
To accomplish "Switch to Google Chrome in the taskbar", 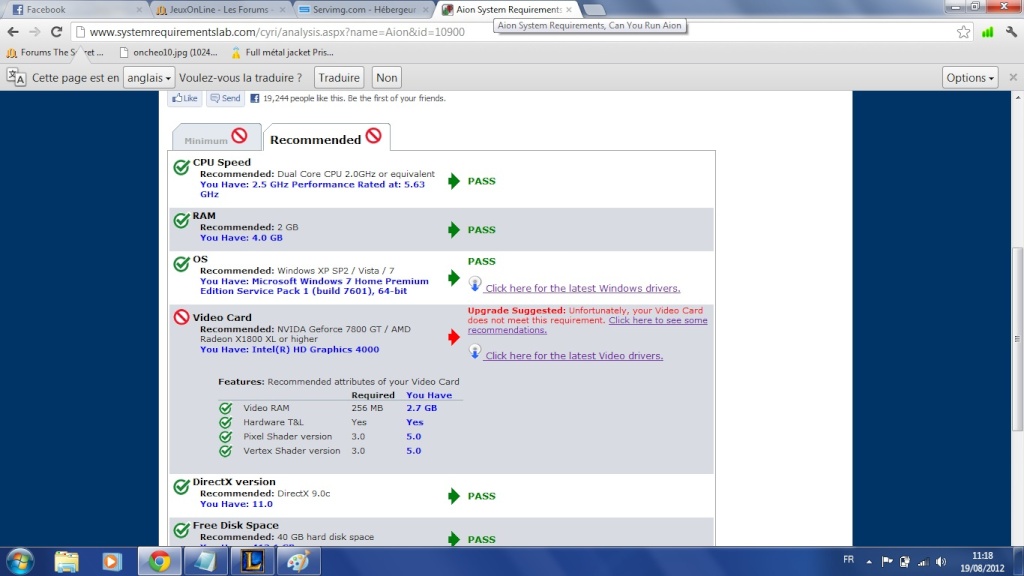I will click(x=159, y=562).
